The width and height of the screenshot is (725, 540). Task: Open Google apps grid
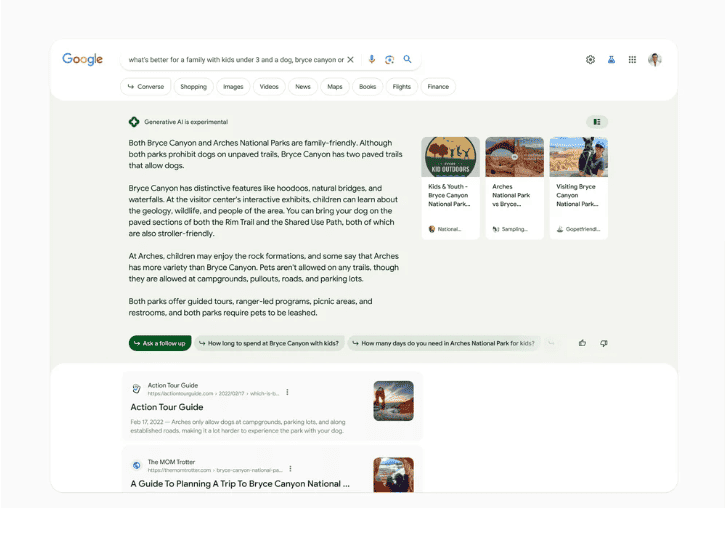click(632, 60)
